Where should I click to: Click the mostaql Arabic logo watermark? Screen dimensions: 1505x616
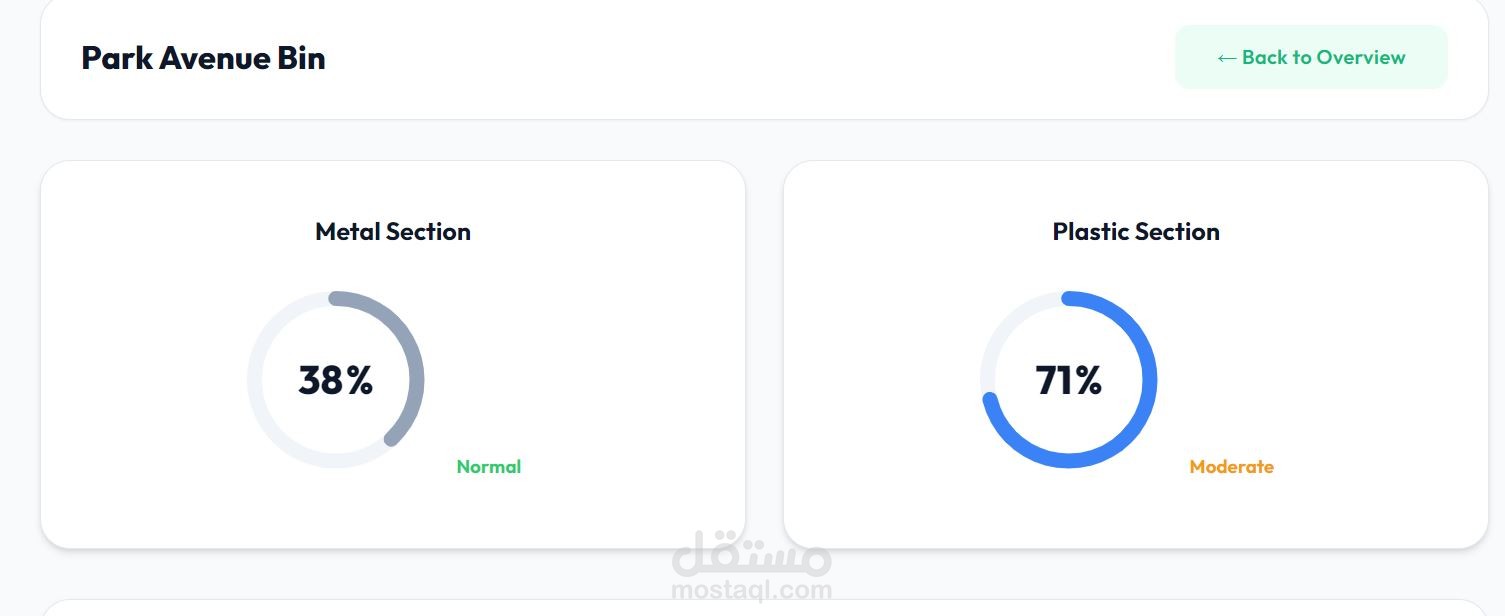[752, 555]
